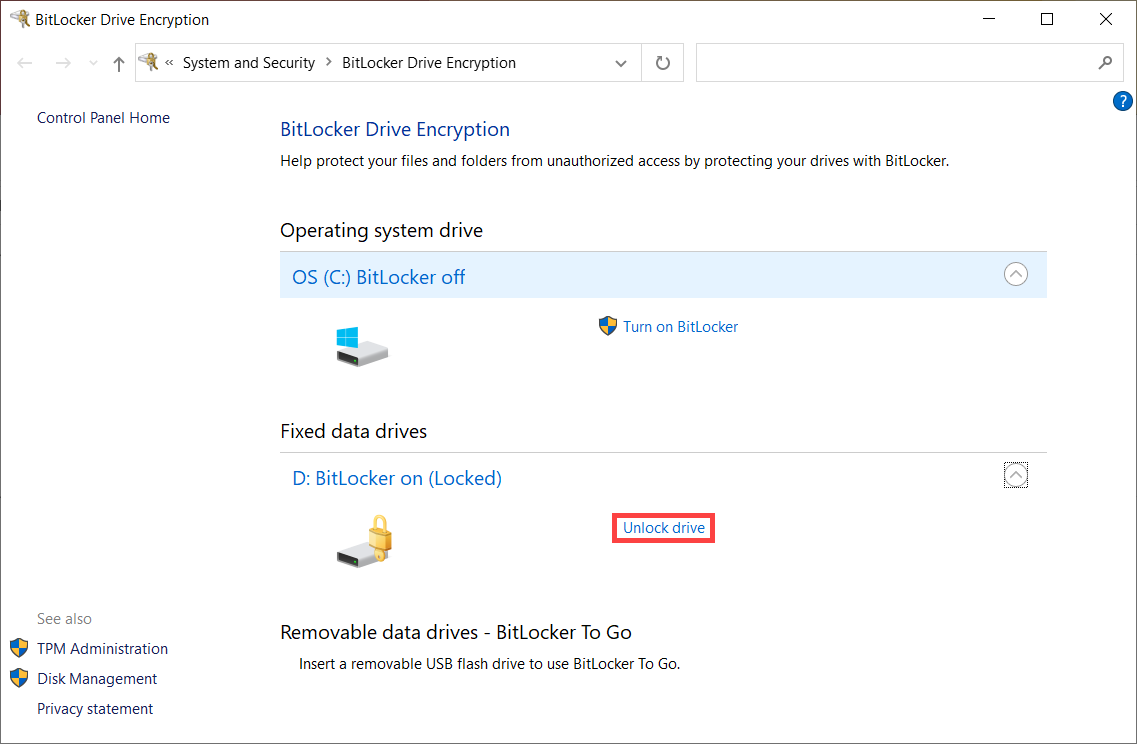Expand the address bar history dropdown

(621, 63)
